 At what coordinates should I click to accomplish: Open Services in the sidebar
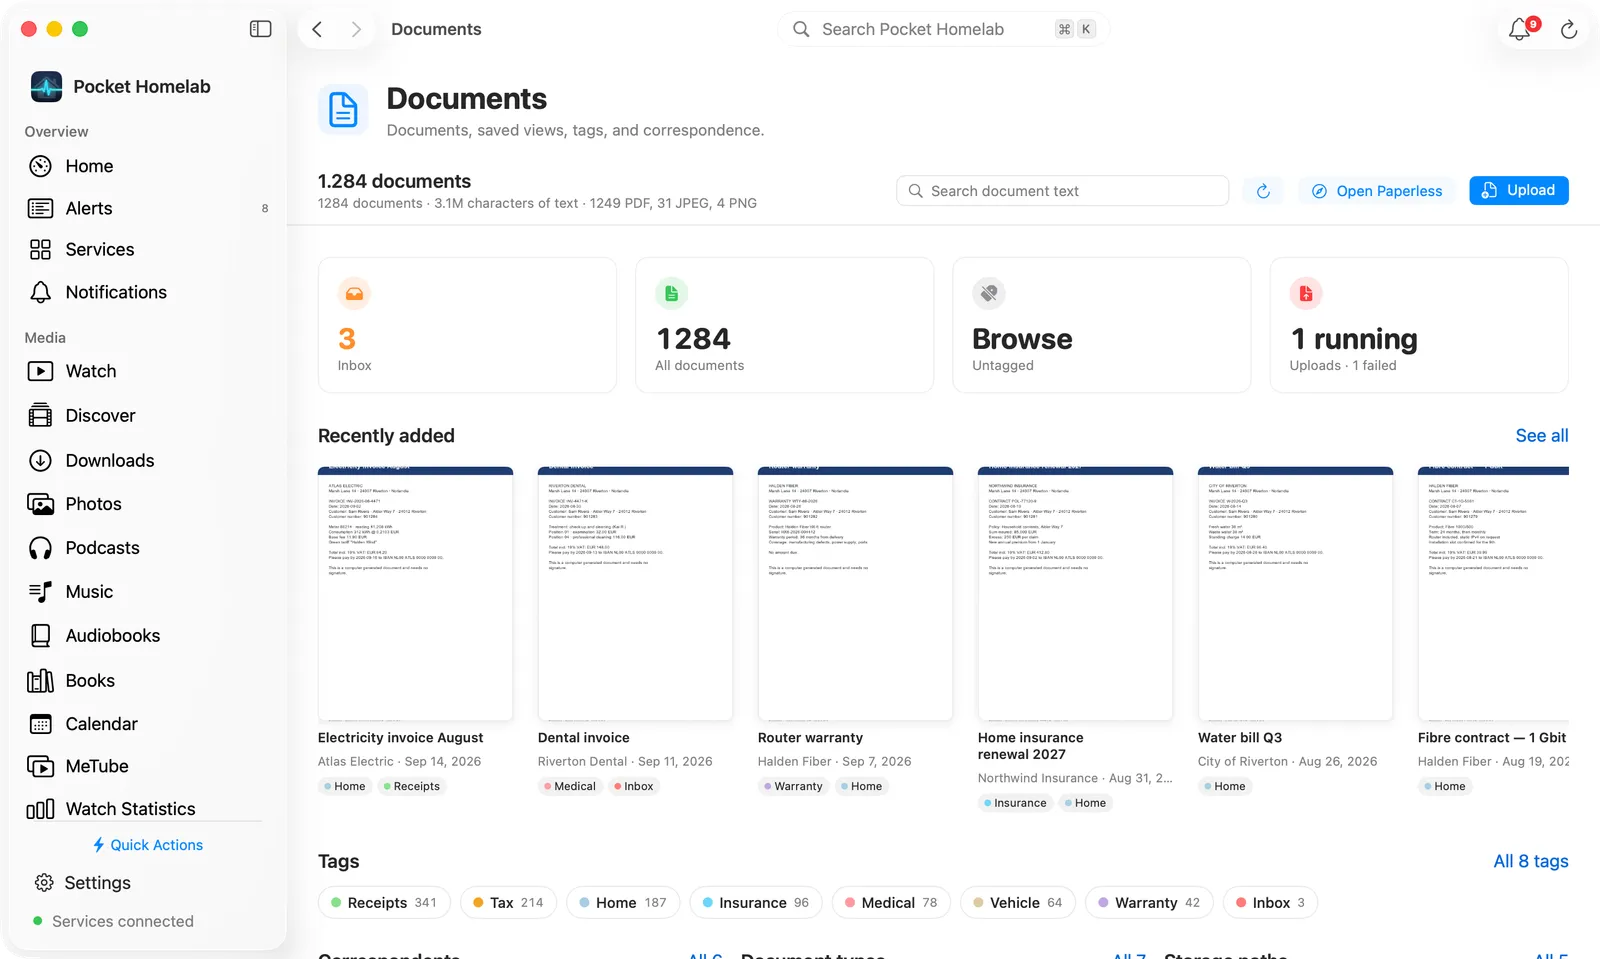click(148, 250)
